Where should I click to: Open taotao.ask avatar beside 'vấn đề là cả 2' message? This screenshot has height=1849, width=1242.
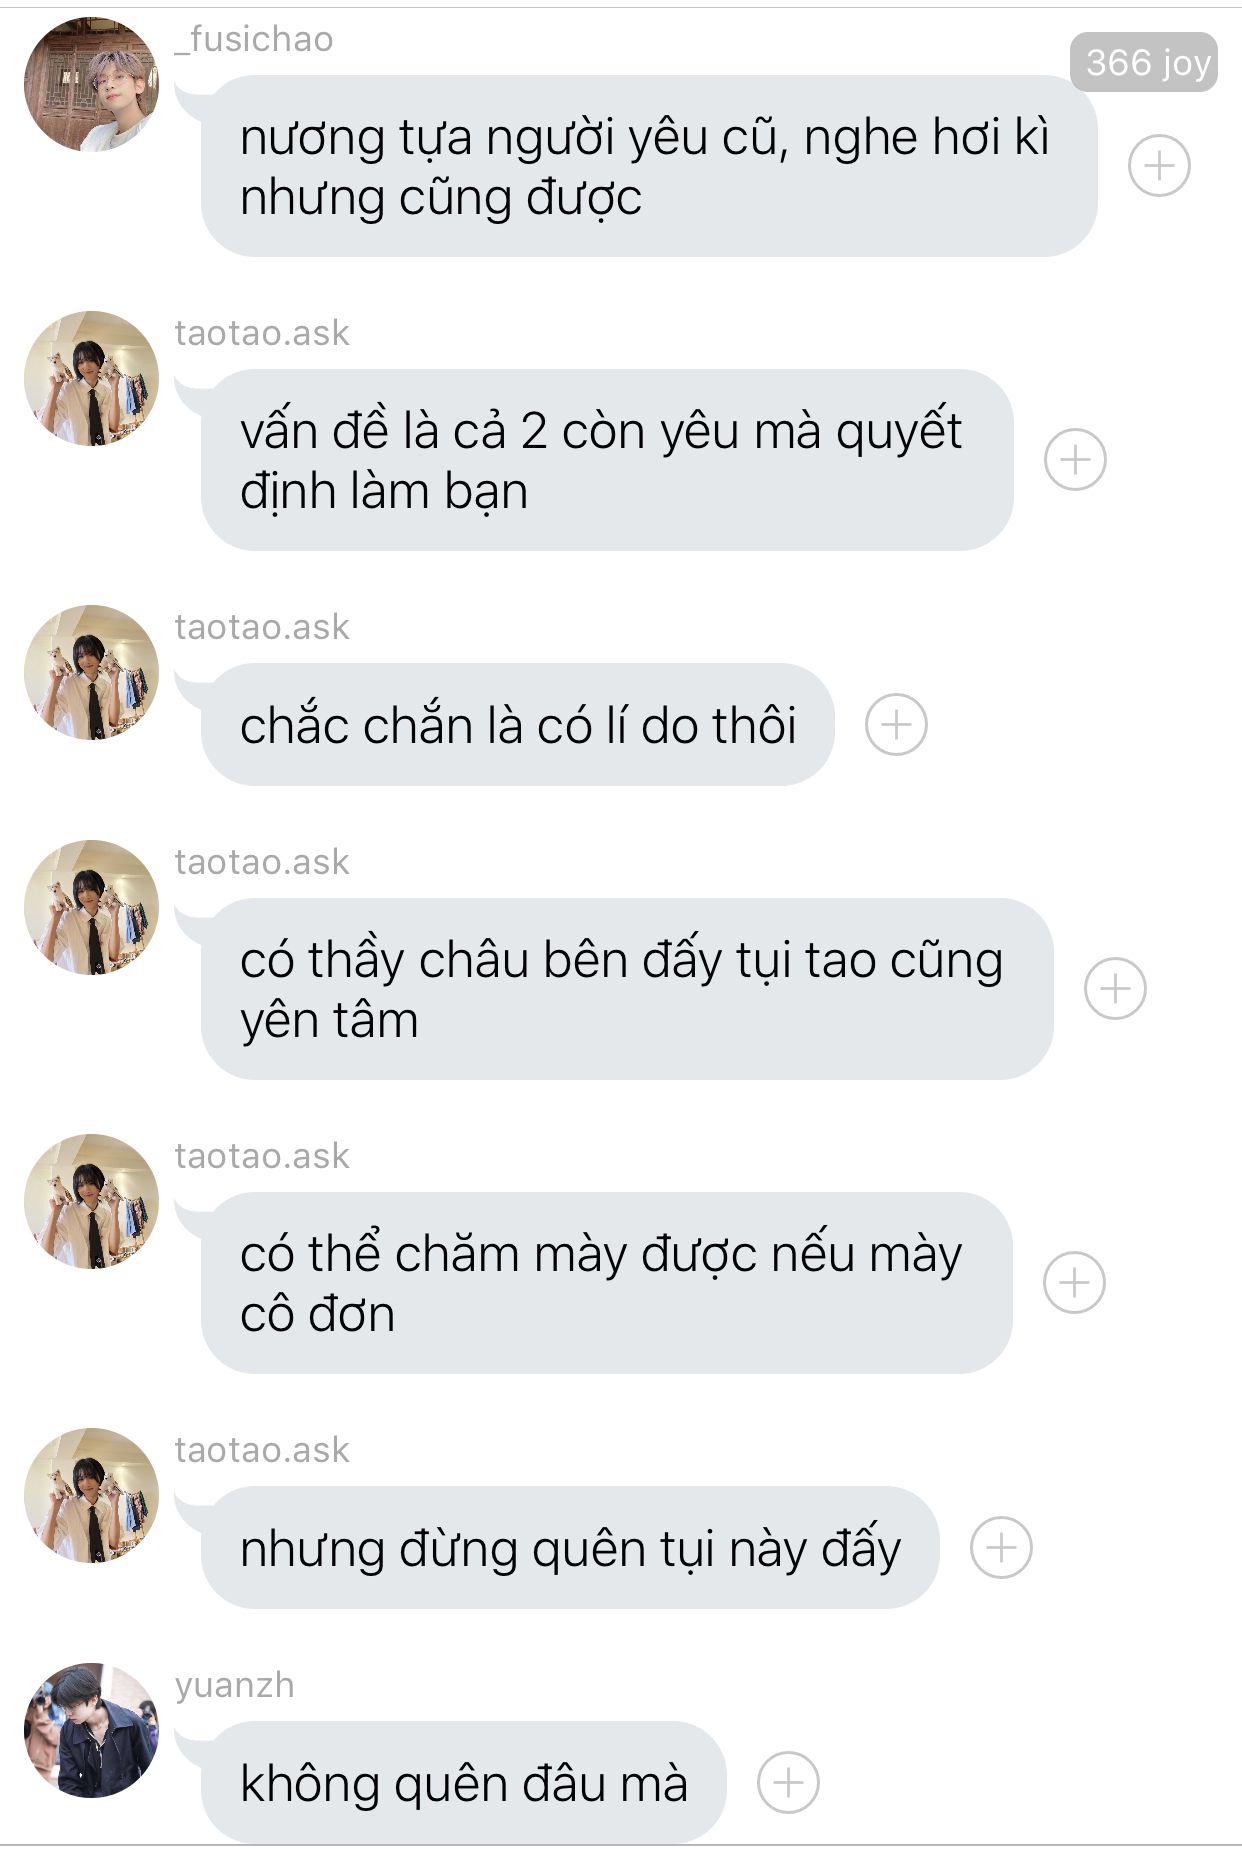click(91, 378)
